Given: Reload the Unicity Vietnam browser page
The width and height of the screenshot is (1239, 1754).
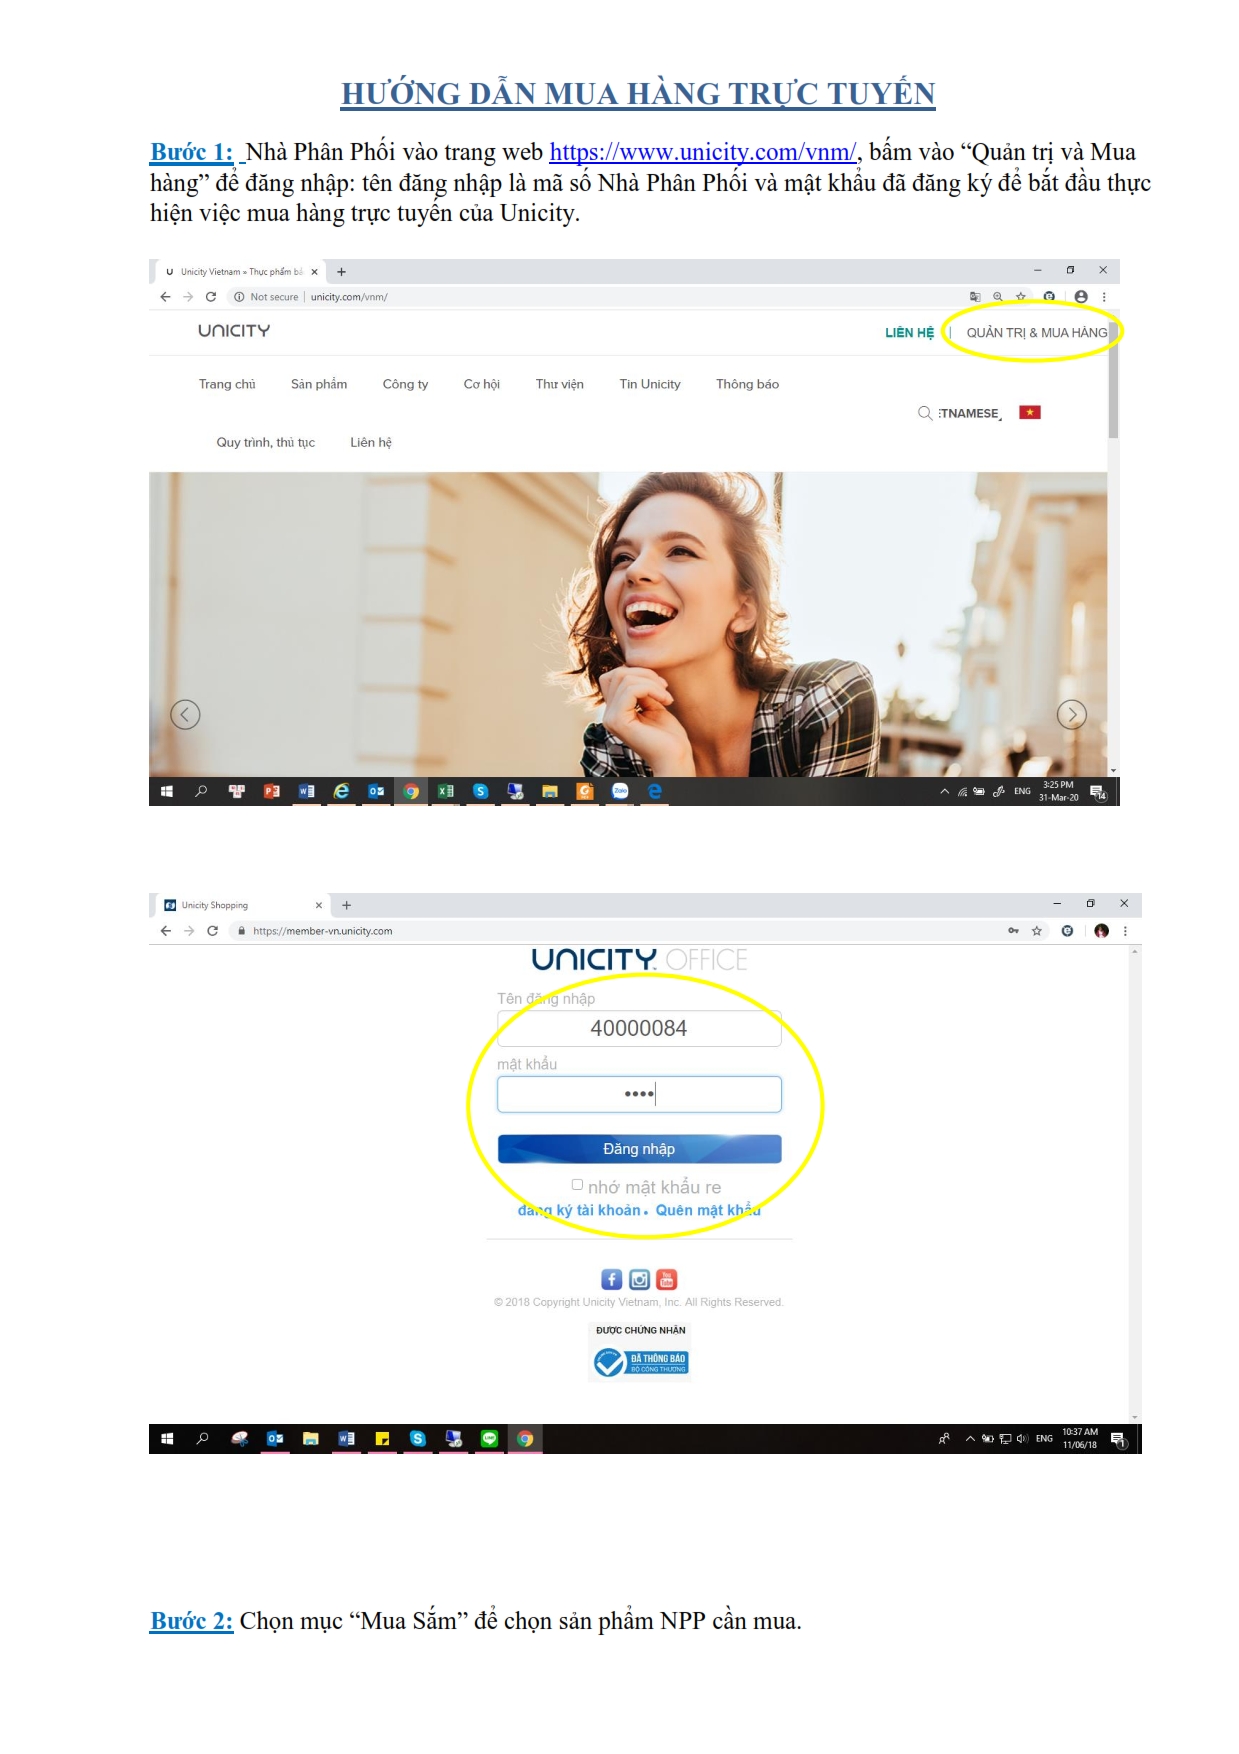Looking at the screenshot, I should point(211,297).
